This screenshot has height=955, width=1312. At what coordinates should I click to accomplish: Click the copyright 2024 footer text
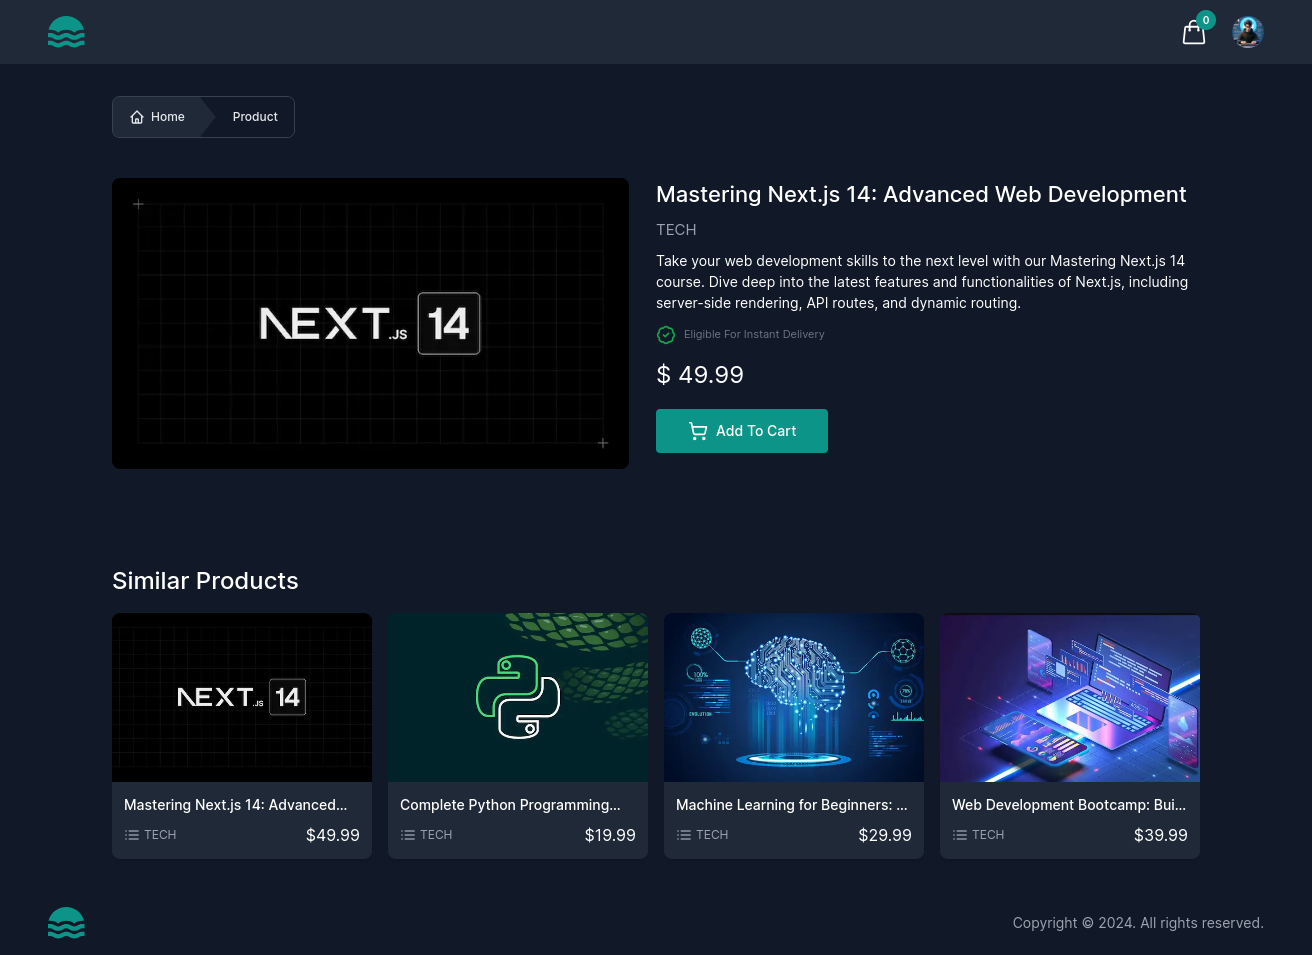[x=1138, y=923]
